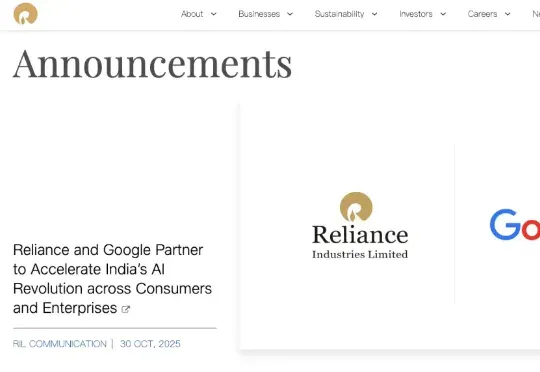Expand the Businesses dropdown chevron
The width and height of the screenshot is (540, 372).
pos(290,14)
